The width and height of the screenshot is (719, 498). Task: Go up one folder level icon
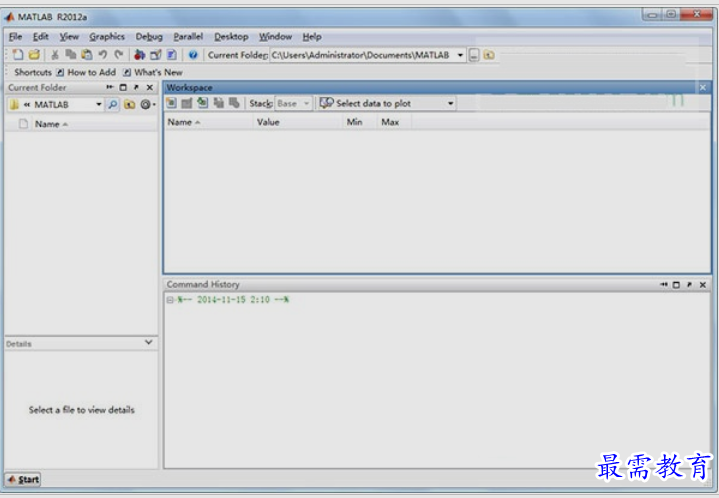pyautogui.click(x=489, y=55)
